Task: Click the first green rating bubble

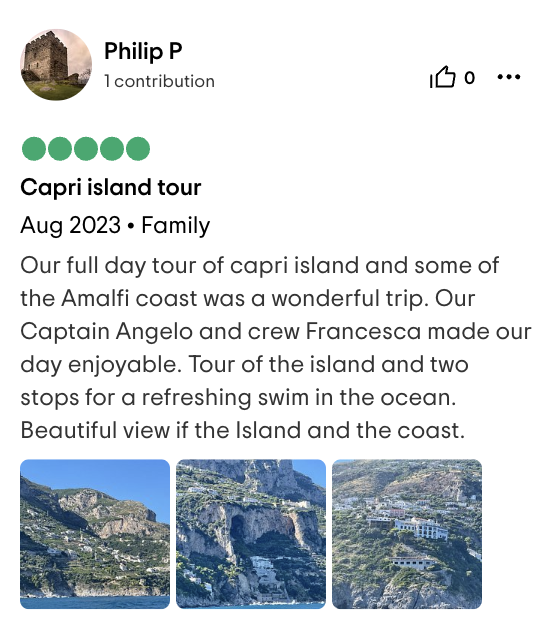Action: click(33, 149)
